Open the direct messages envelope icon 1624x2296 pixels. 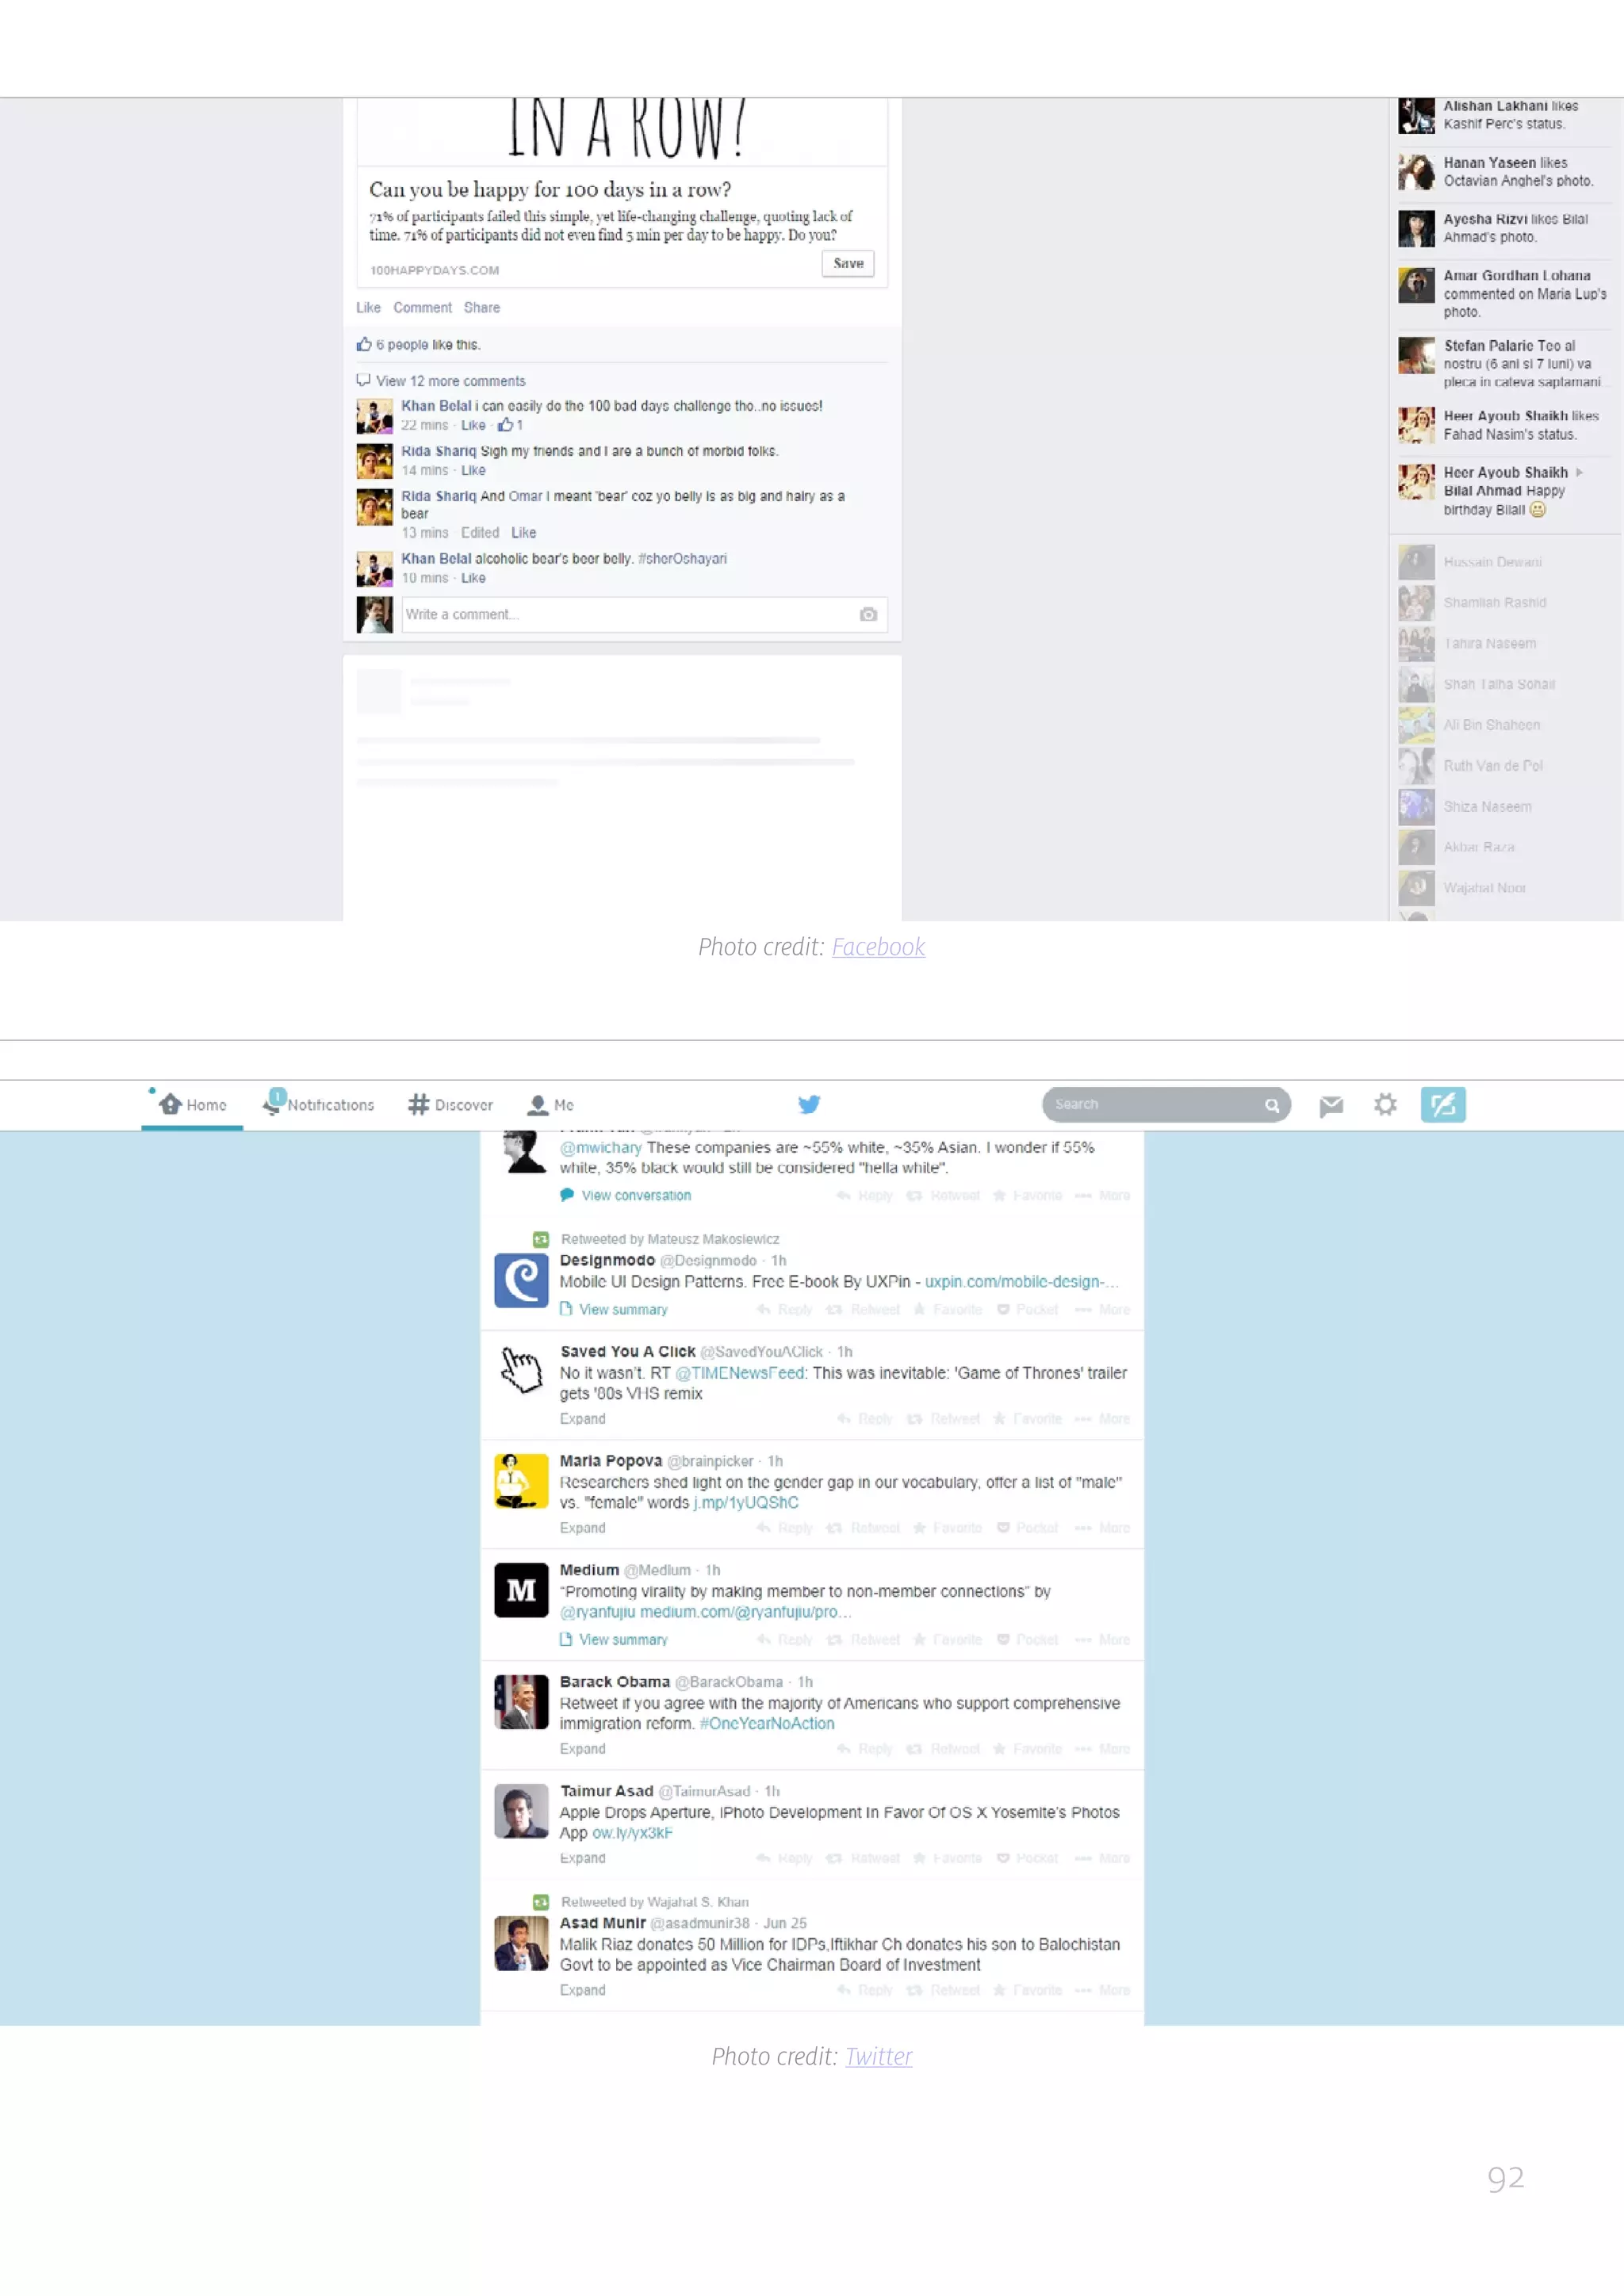click(1330, 1105)
